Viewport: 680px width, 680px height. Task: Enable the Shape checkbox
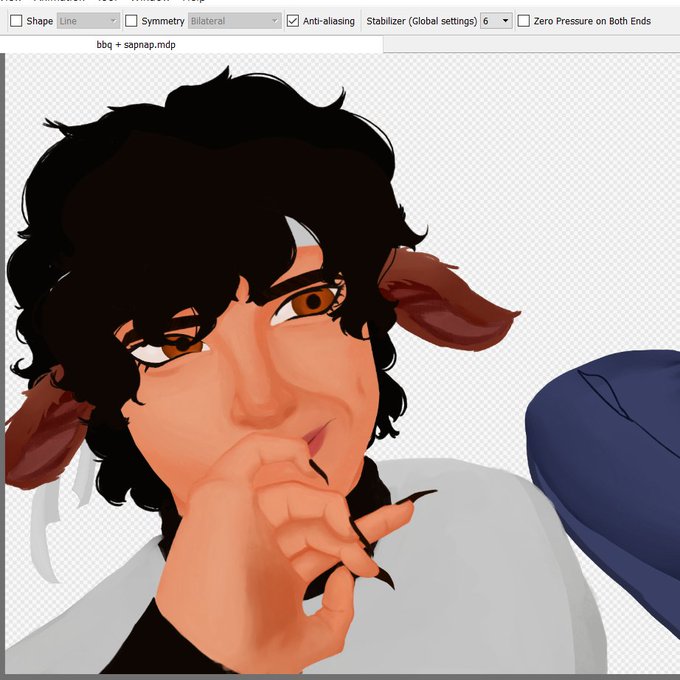pyautogui.click(x=16, y=21)
